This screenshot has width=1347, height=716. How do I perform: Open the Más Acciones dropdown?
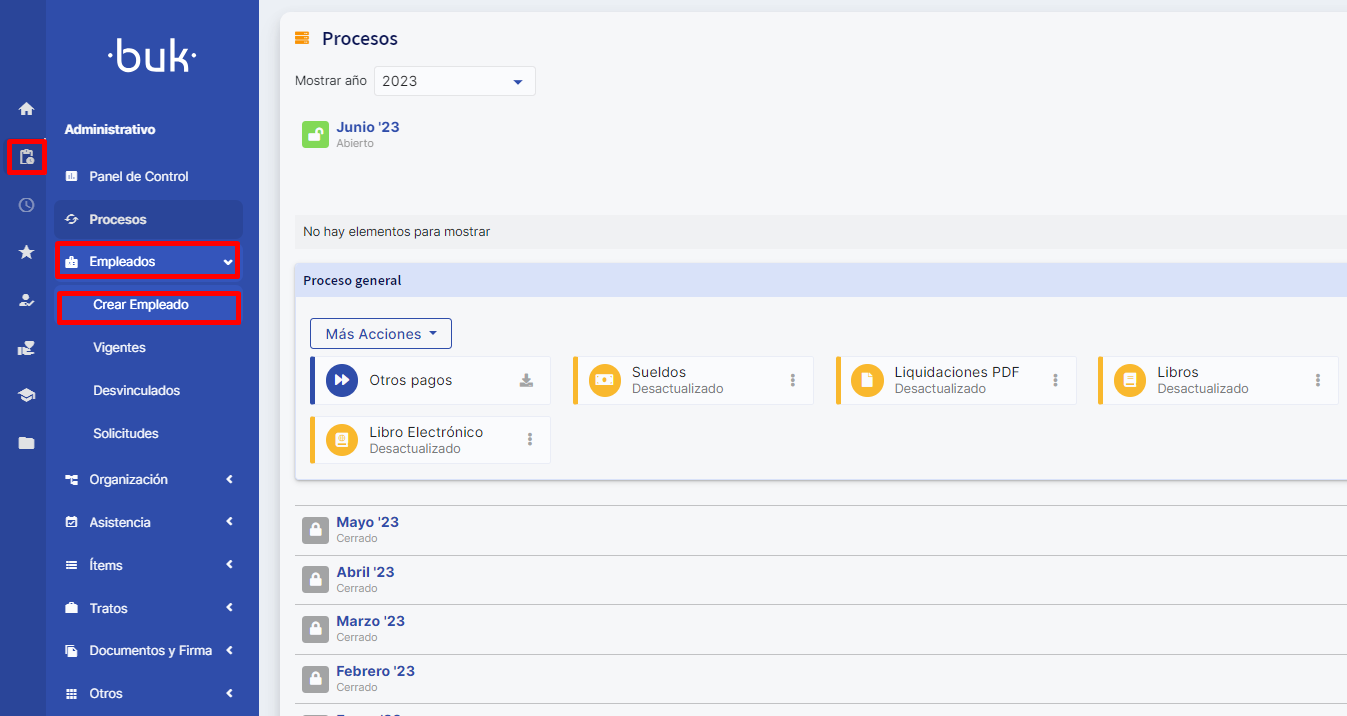click(381, 334)
